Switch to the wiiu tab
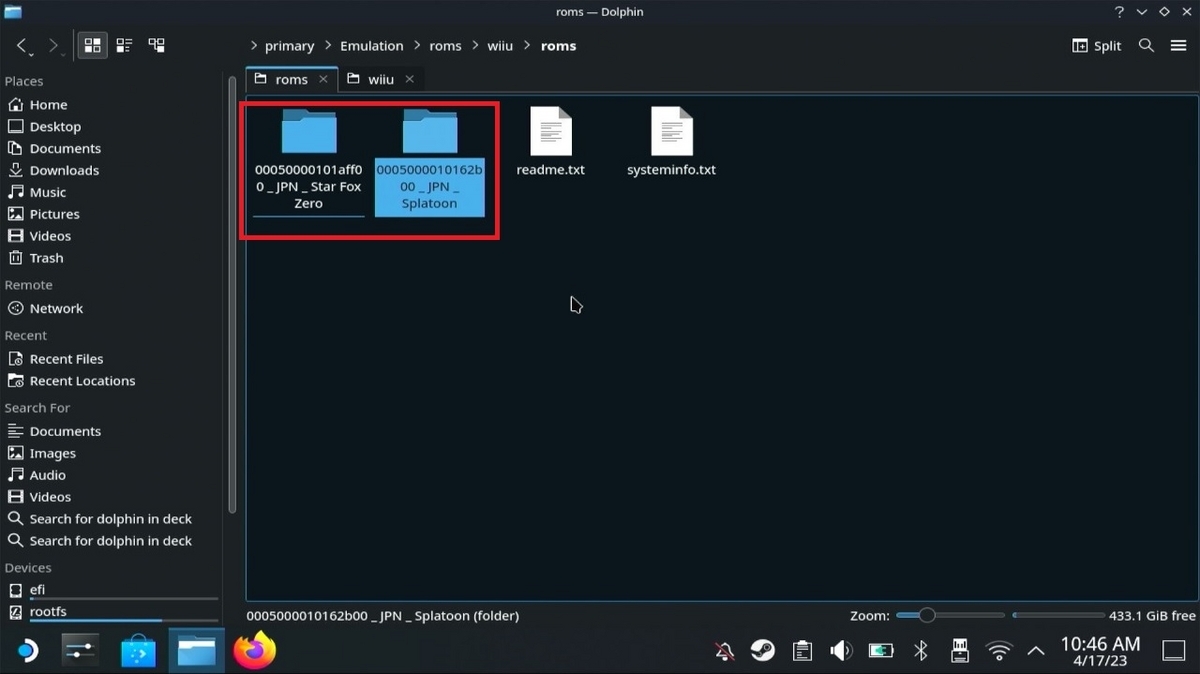 381,79
